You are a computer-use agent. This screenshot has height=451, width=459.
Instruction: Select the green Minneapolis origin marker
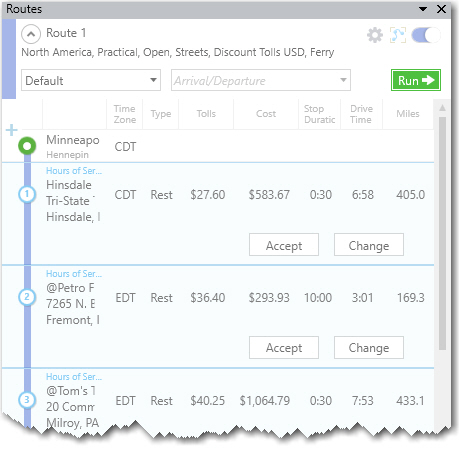coord(27,146)
